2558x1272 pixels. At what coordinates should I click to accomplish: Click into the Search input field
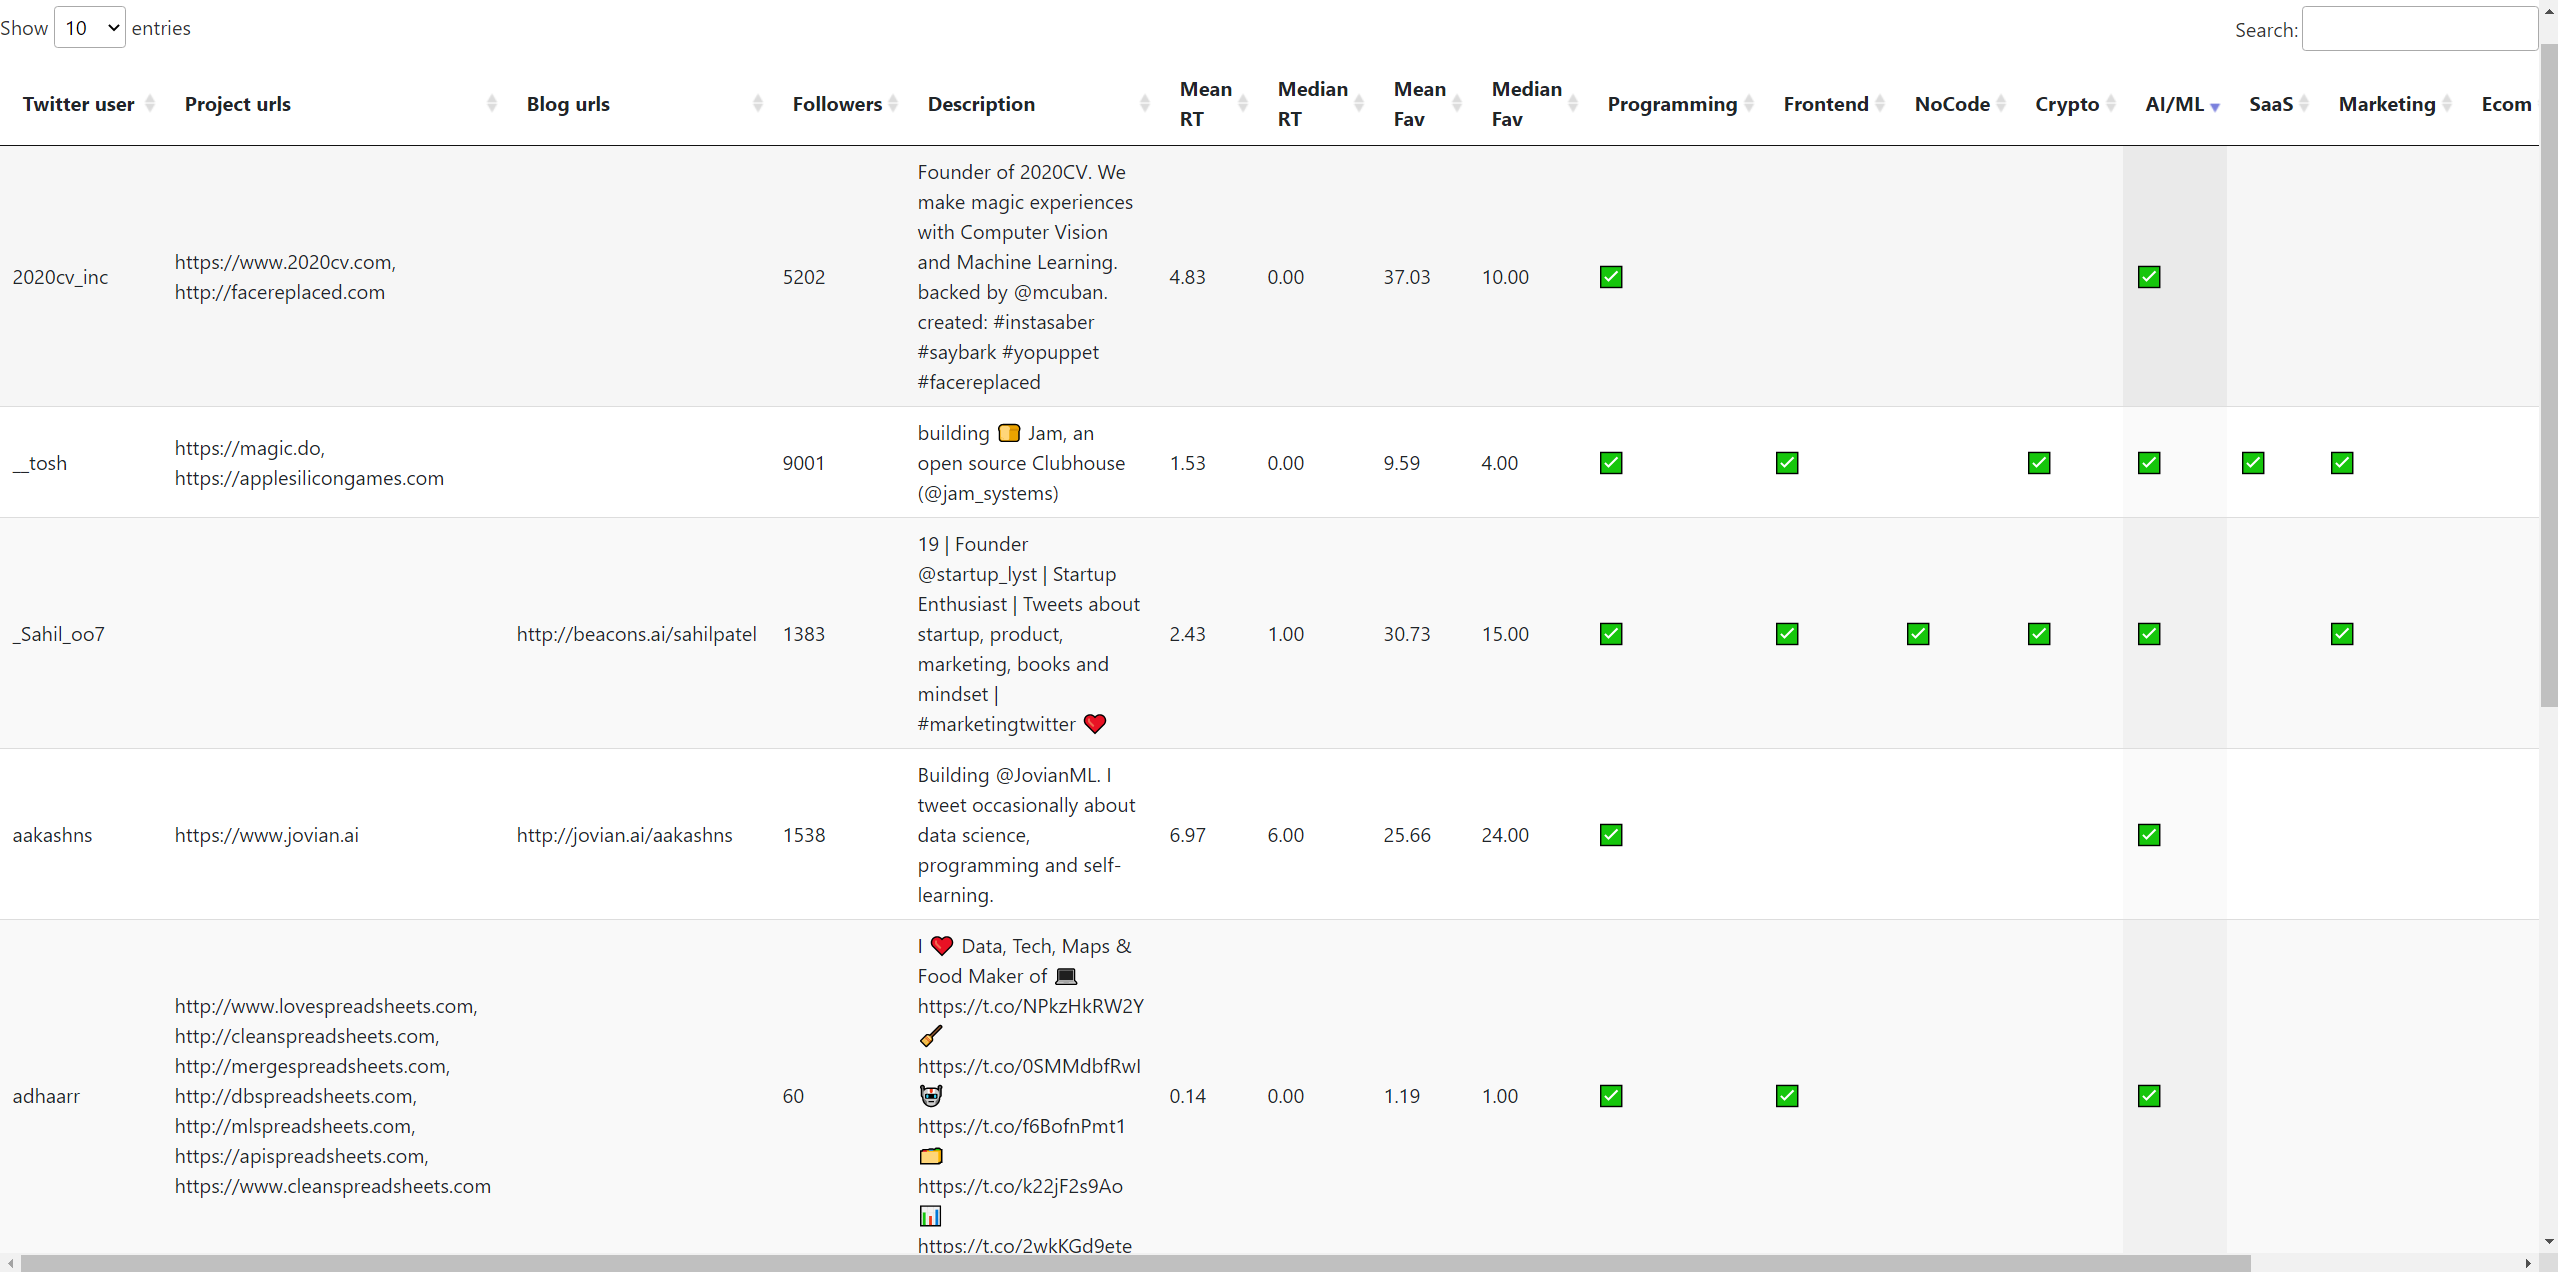[x=2418, y=29]
